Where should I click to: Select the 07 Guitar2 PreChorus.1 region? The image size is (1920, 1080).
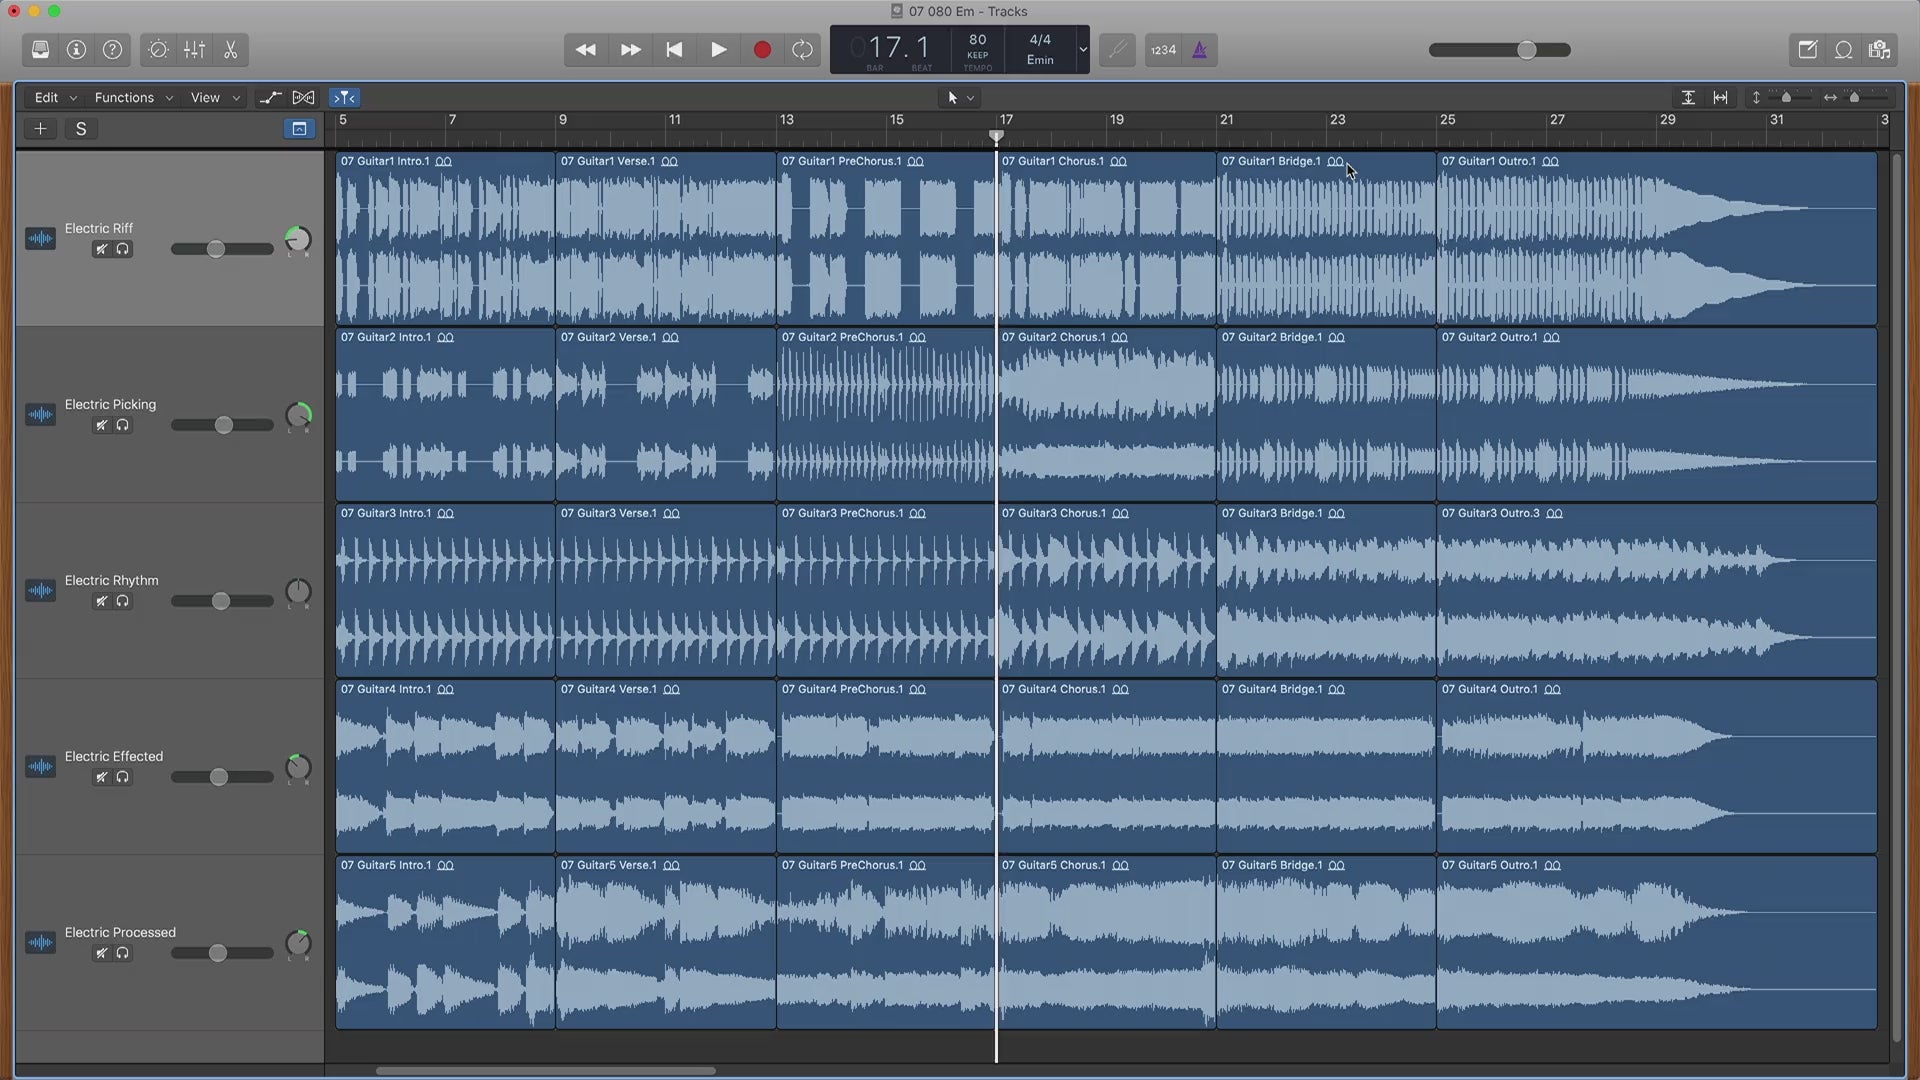click(886, 414)
